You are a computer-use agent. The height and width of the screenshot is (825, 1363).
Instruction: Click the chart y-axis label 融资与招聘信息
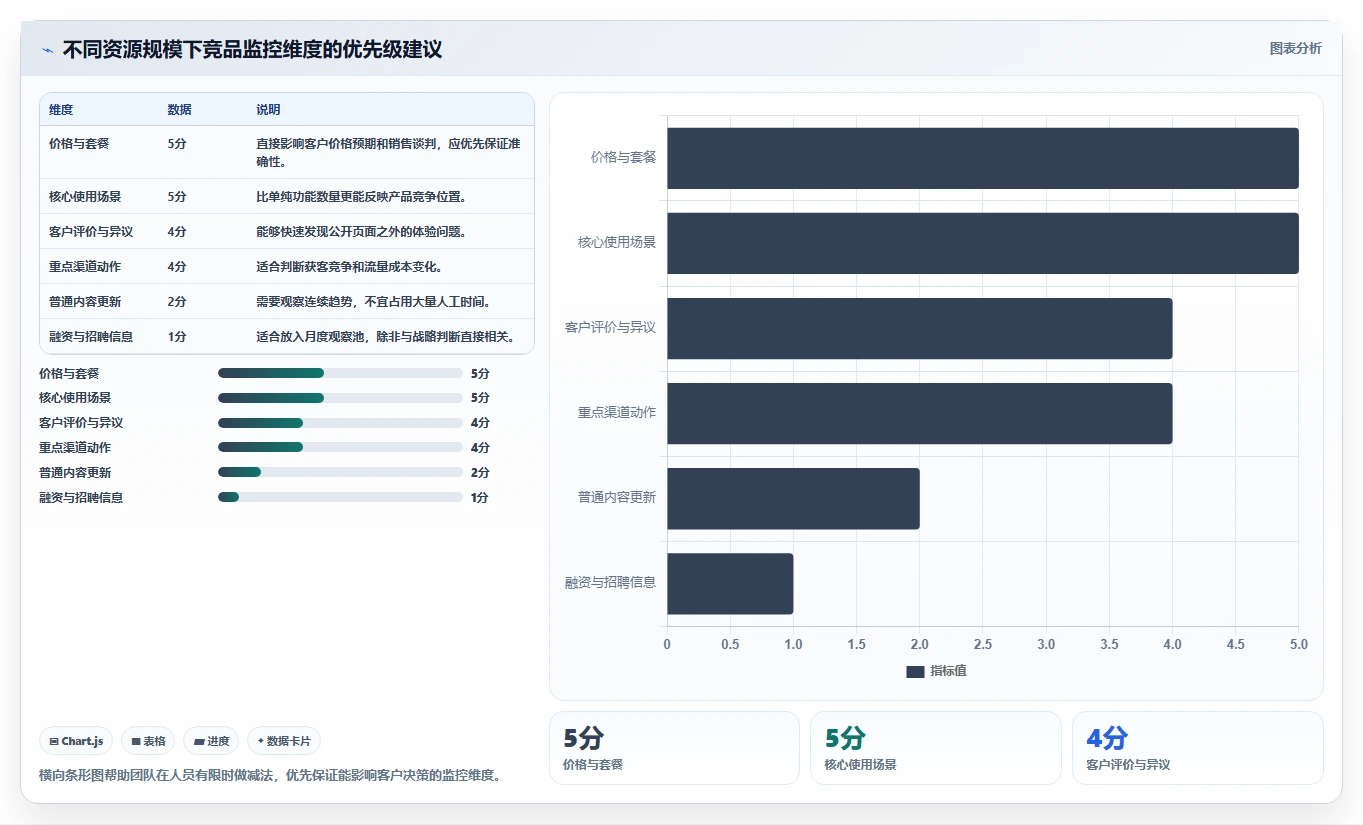pyautogui.click(x=610, y=582)
